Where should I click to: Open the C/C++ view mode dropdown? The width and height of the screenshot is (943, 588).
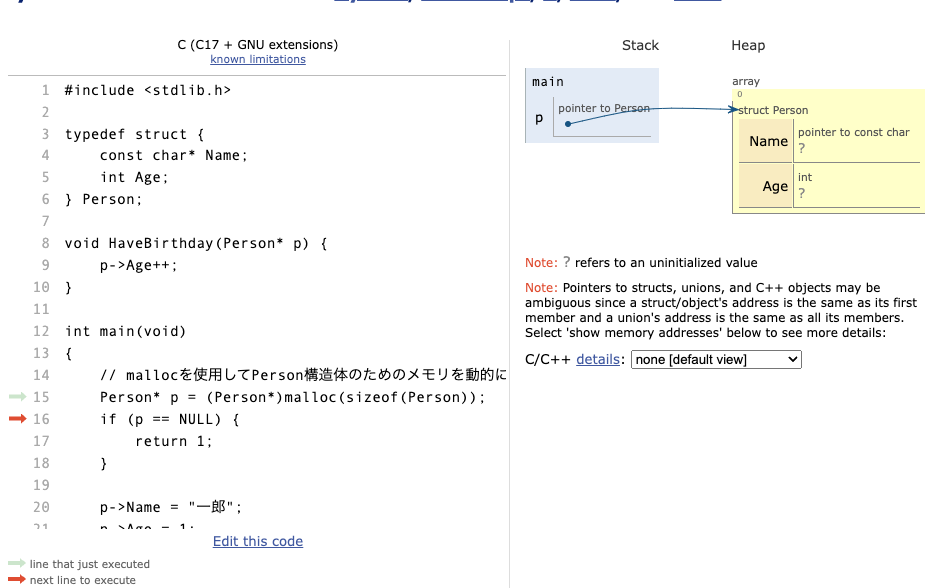coord(715,359)
